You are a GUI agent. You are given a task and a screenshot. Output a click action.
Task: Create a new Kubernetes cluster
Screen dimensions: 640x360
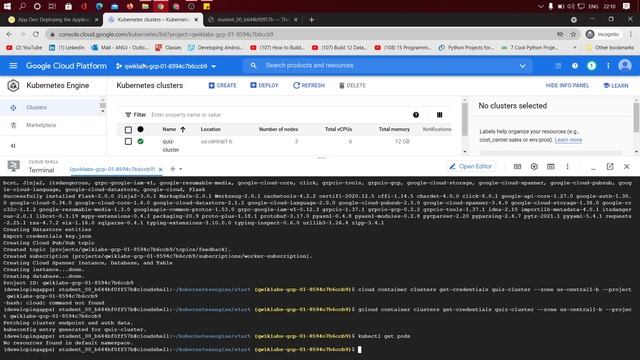click(x=222, y=85)
